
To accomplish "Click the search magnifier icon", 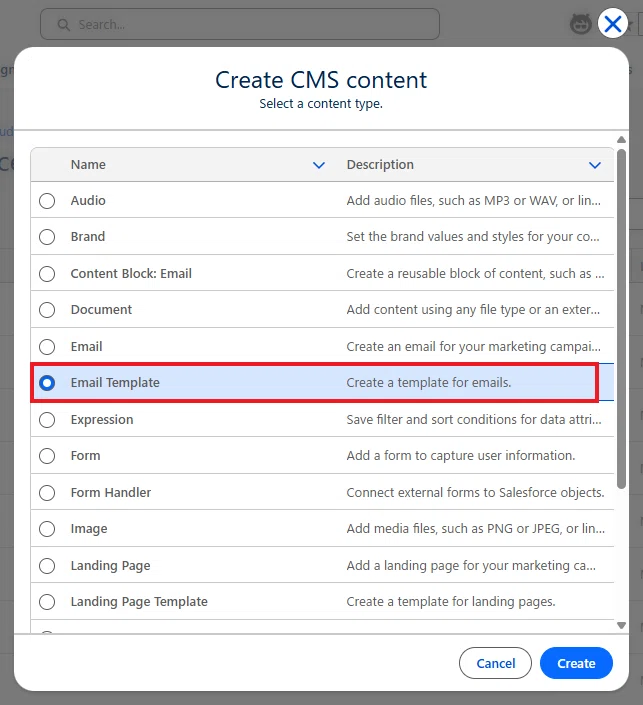I will (64, 25).
